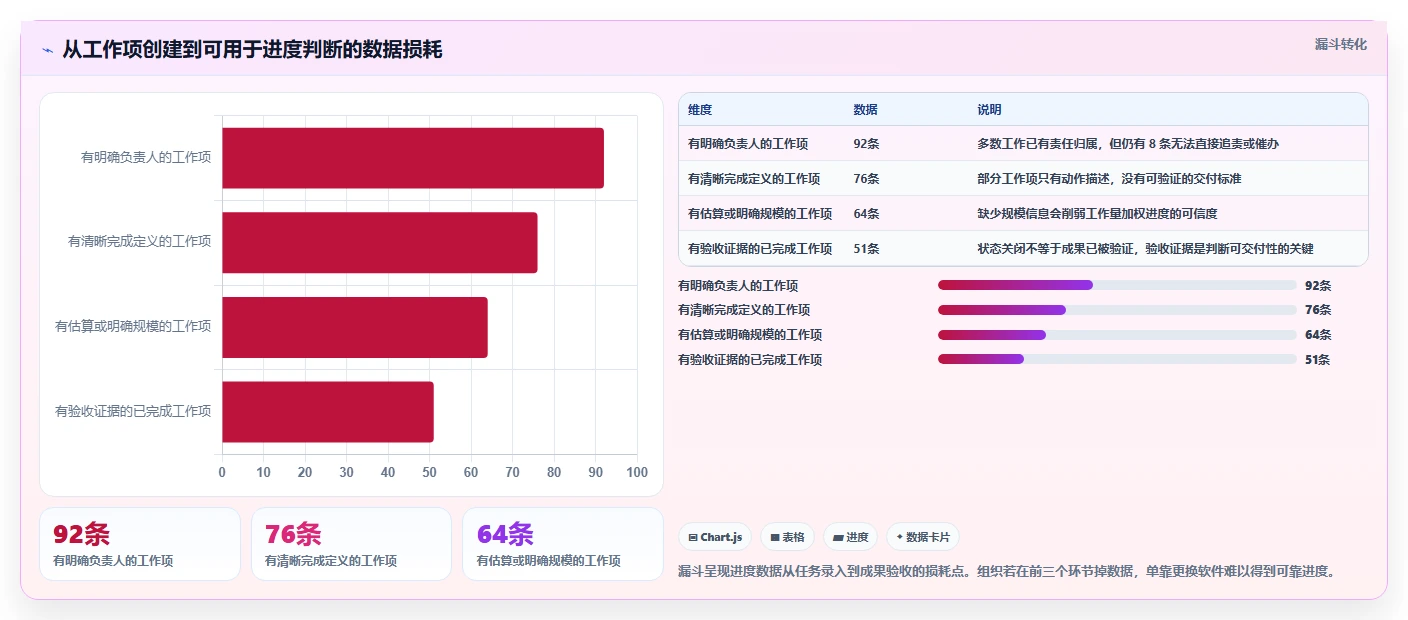Click the chart y-axis label 有明确负责人的工作项
The height and width of the screenshot is (620, 1408).
[146, 158]
